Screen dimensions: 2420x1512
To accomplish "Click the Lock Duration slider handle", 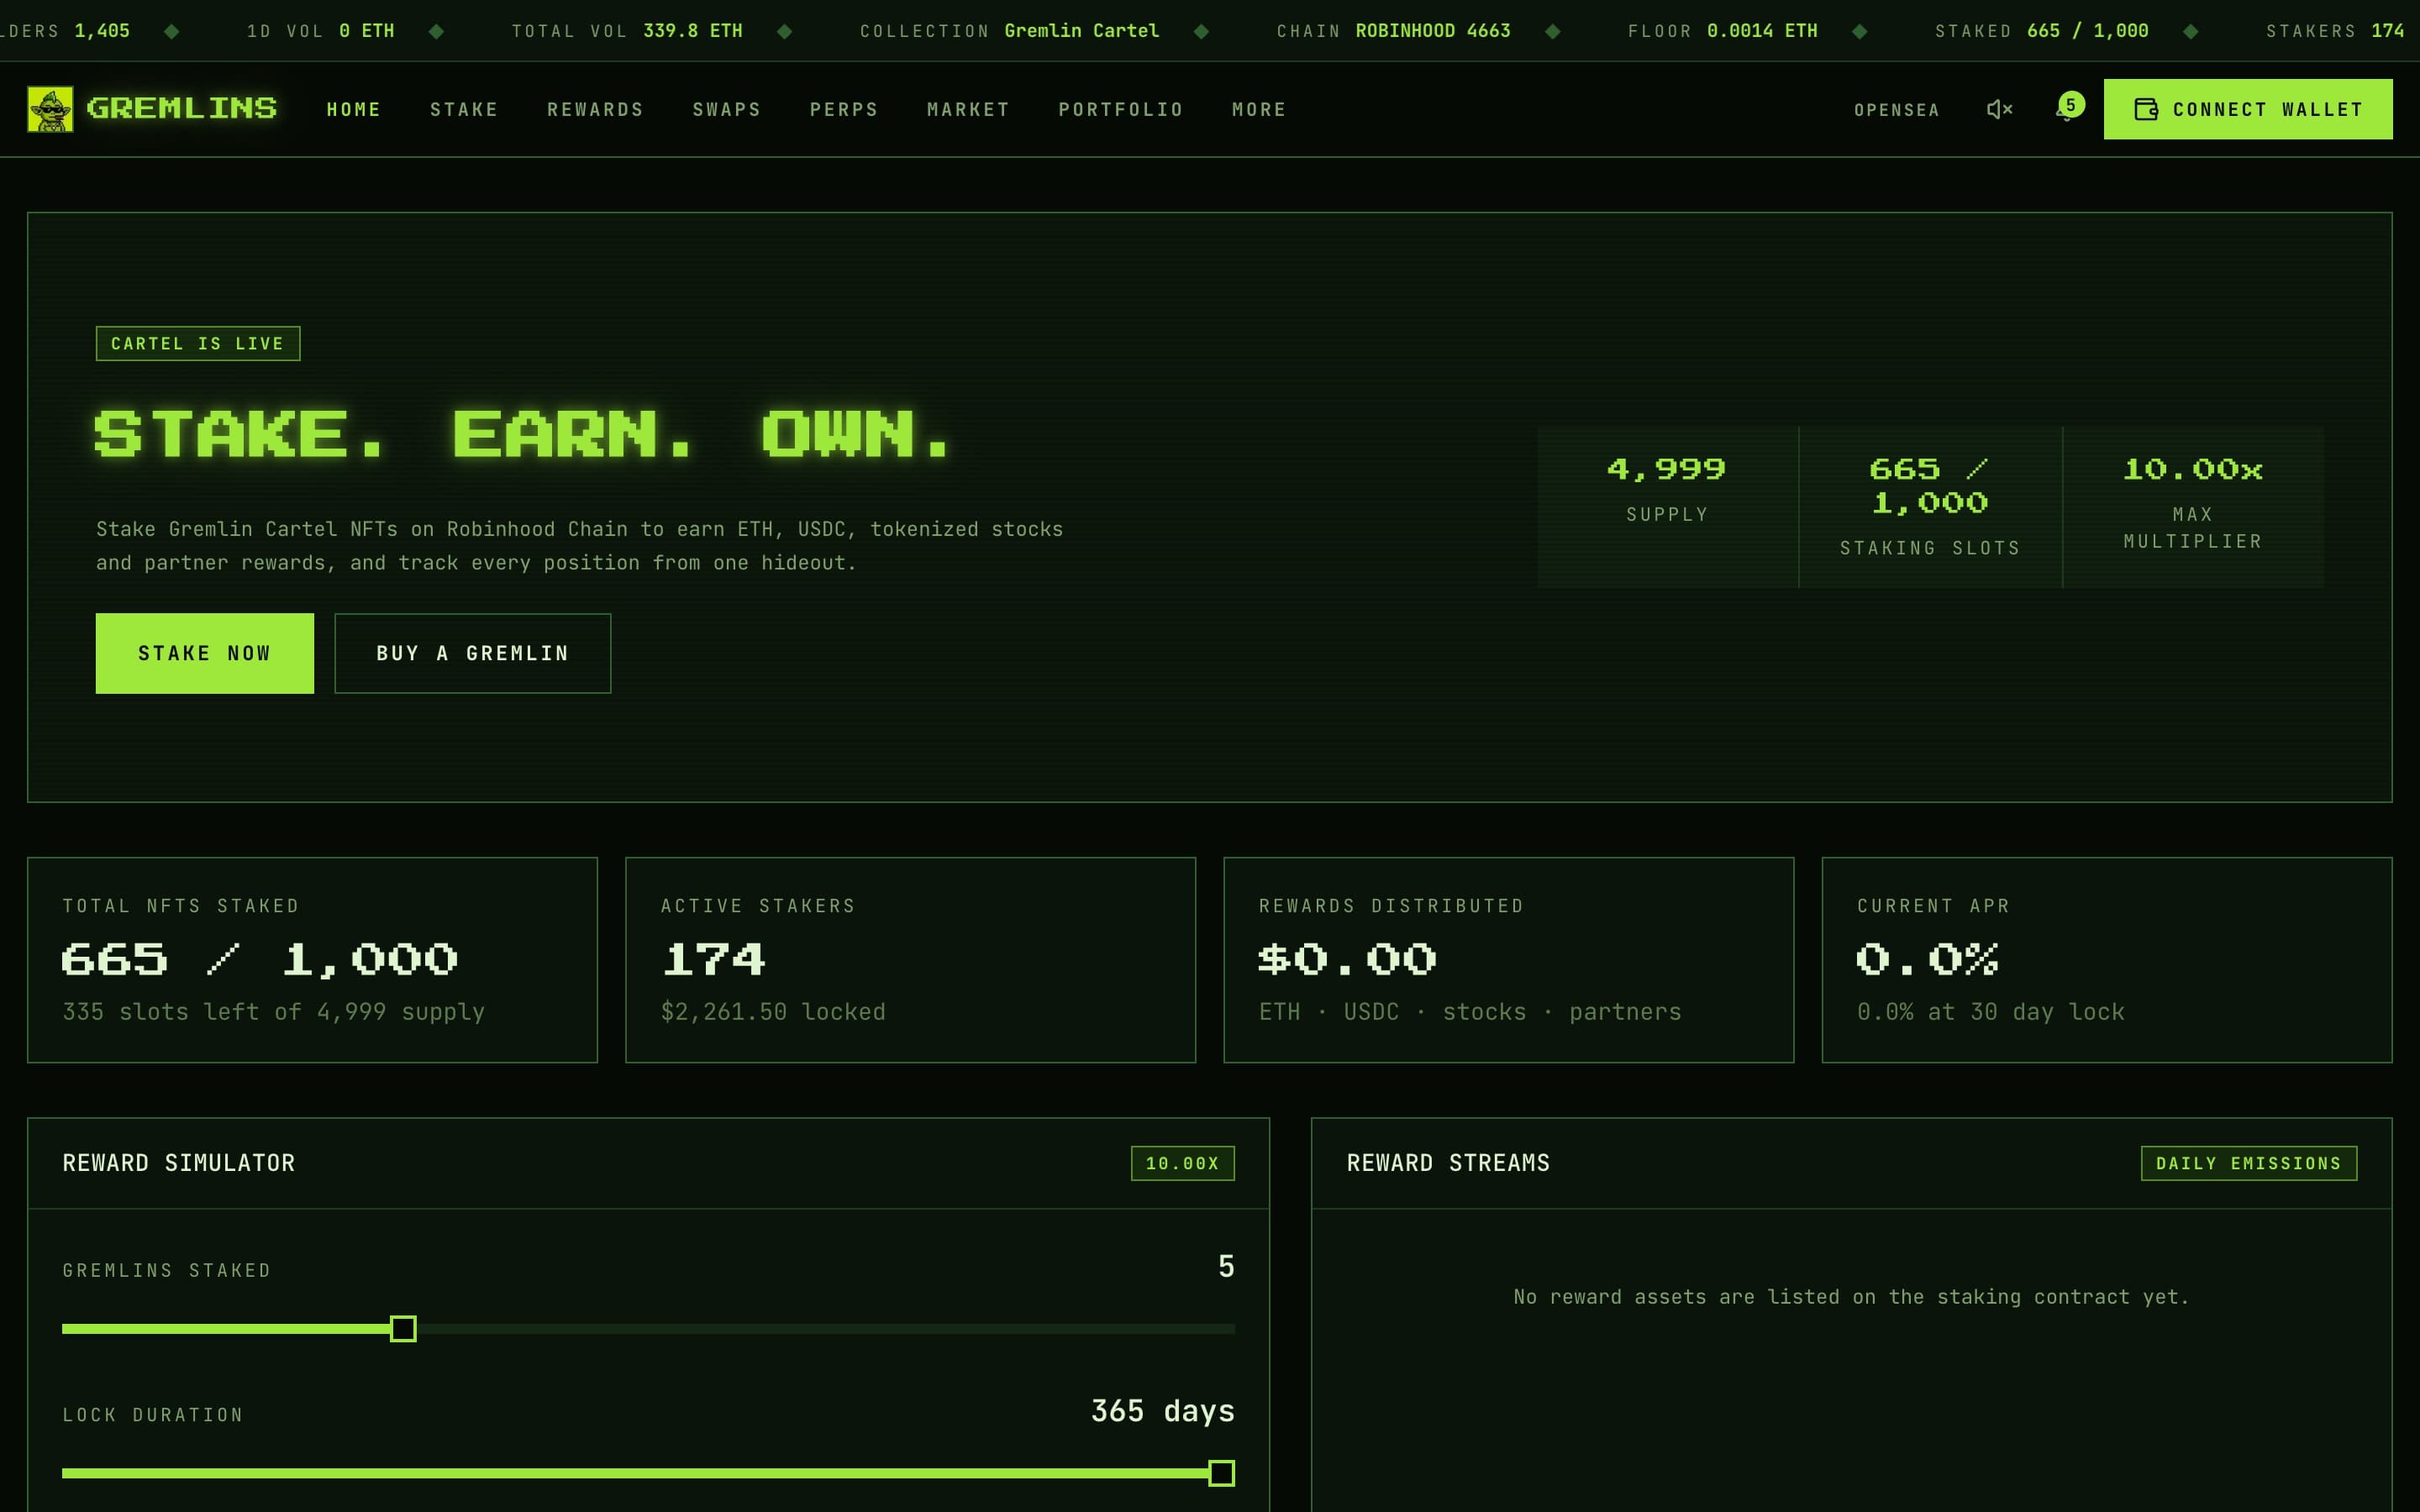I will [x=1221, y=1473].
